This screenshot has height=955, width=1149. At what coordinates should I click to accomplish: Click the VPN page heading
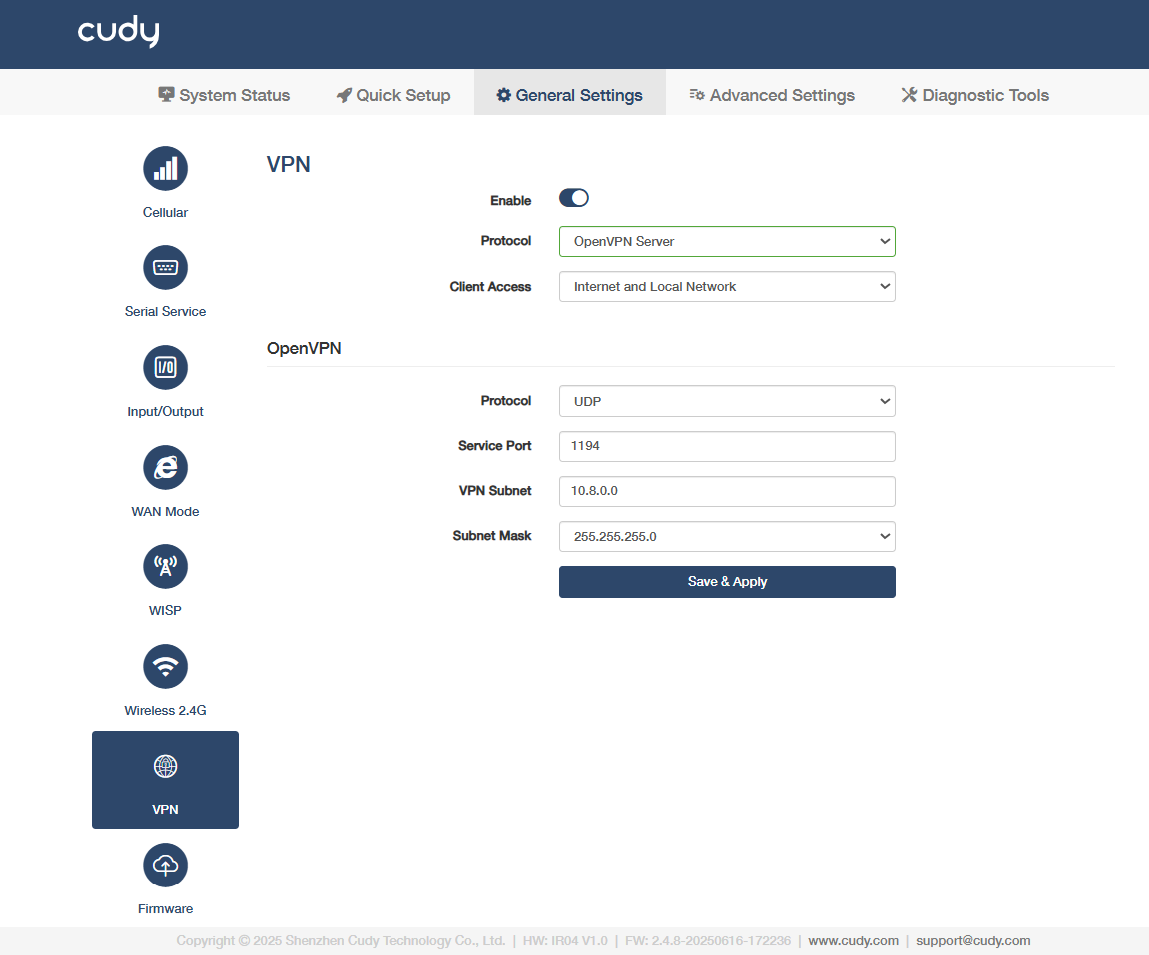coord(289,164)
